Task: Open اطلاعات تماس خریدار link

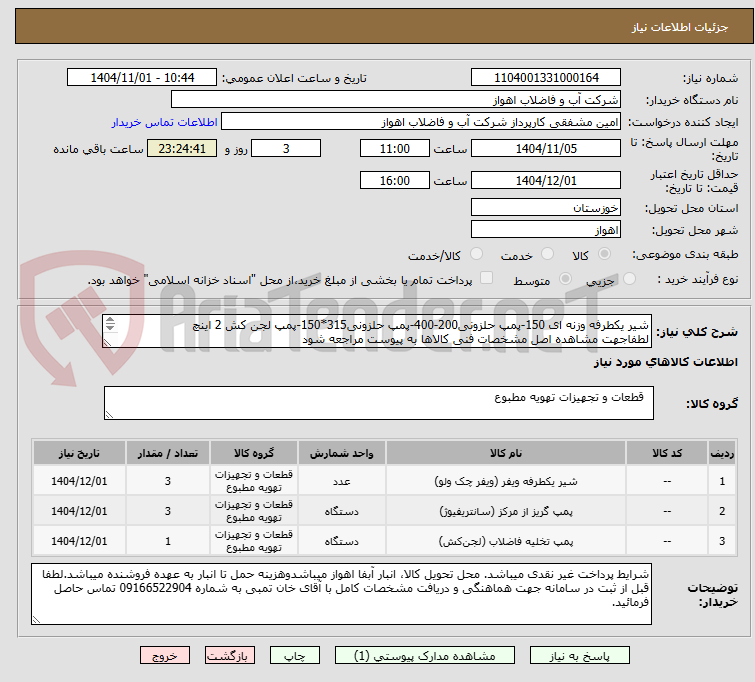Action: 165,122
